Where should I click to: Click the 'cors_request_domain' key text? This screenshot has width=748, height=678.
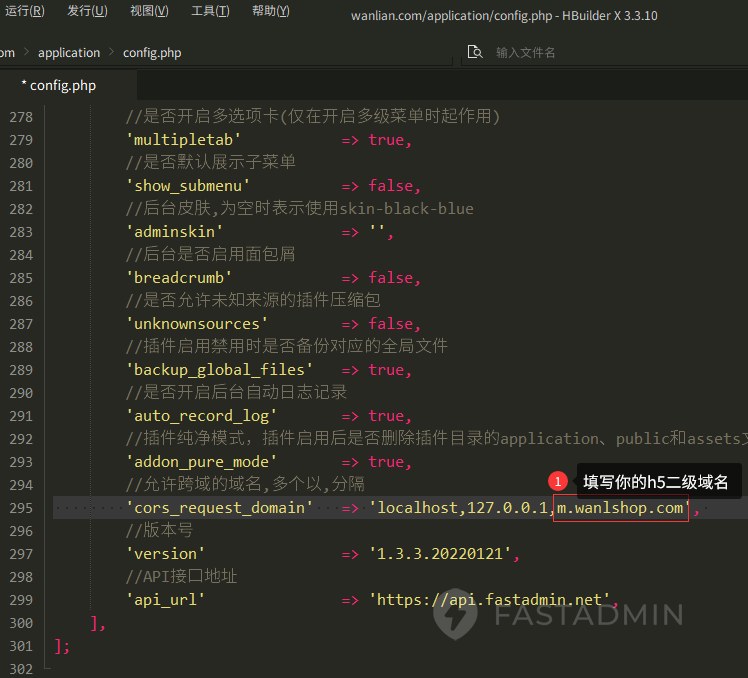pos(219,508)
